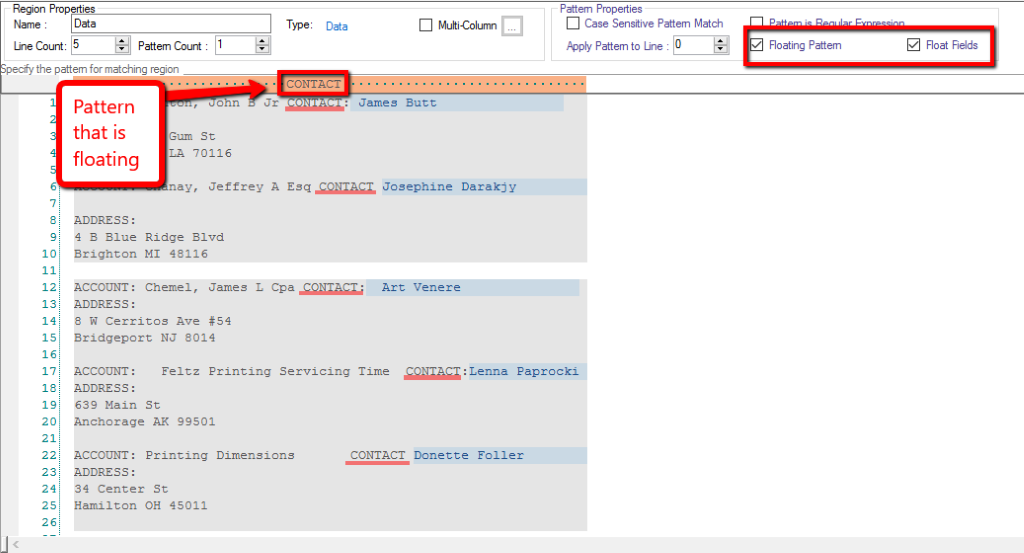Image resolution: width=1024 pixels, height=553 pixels.
Task: Click the Apply Pattern to Line field
Action: click(693, 45)
